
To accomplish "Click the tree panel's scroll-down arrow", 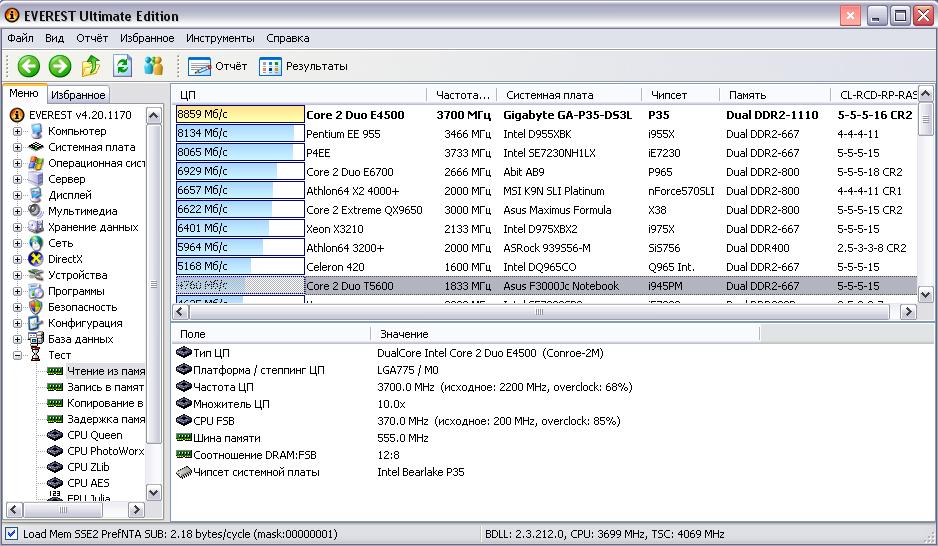I will (154, 493).
